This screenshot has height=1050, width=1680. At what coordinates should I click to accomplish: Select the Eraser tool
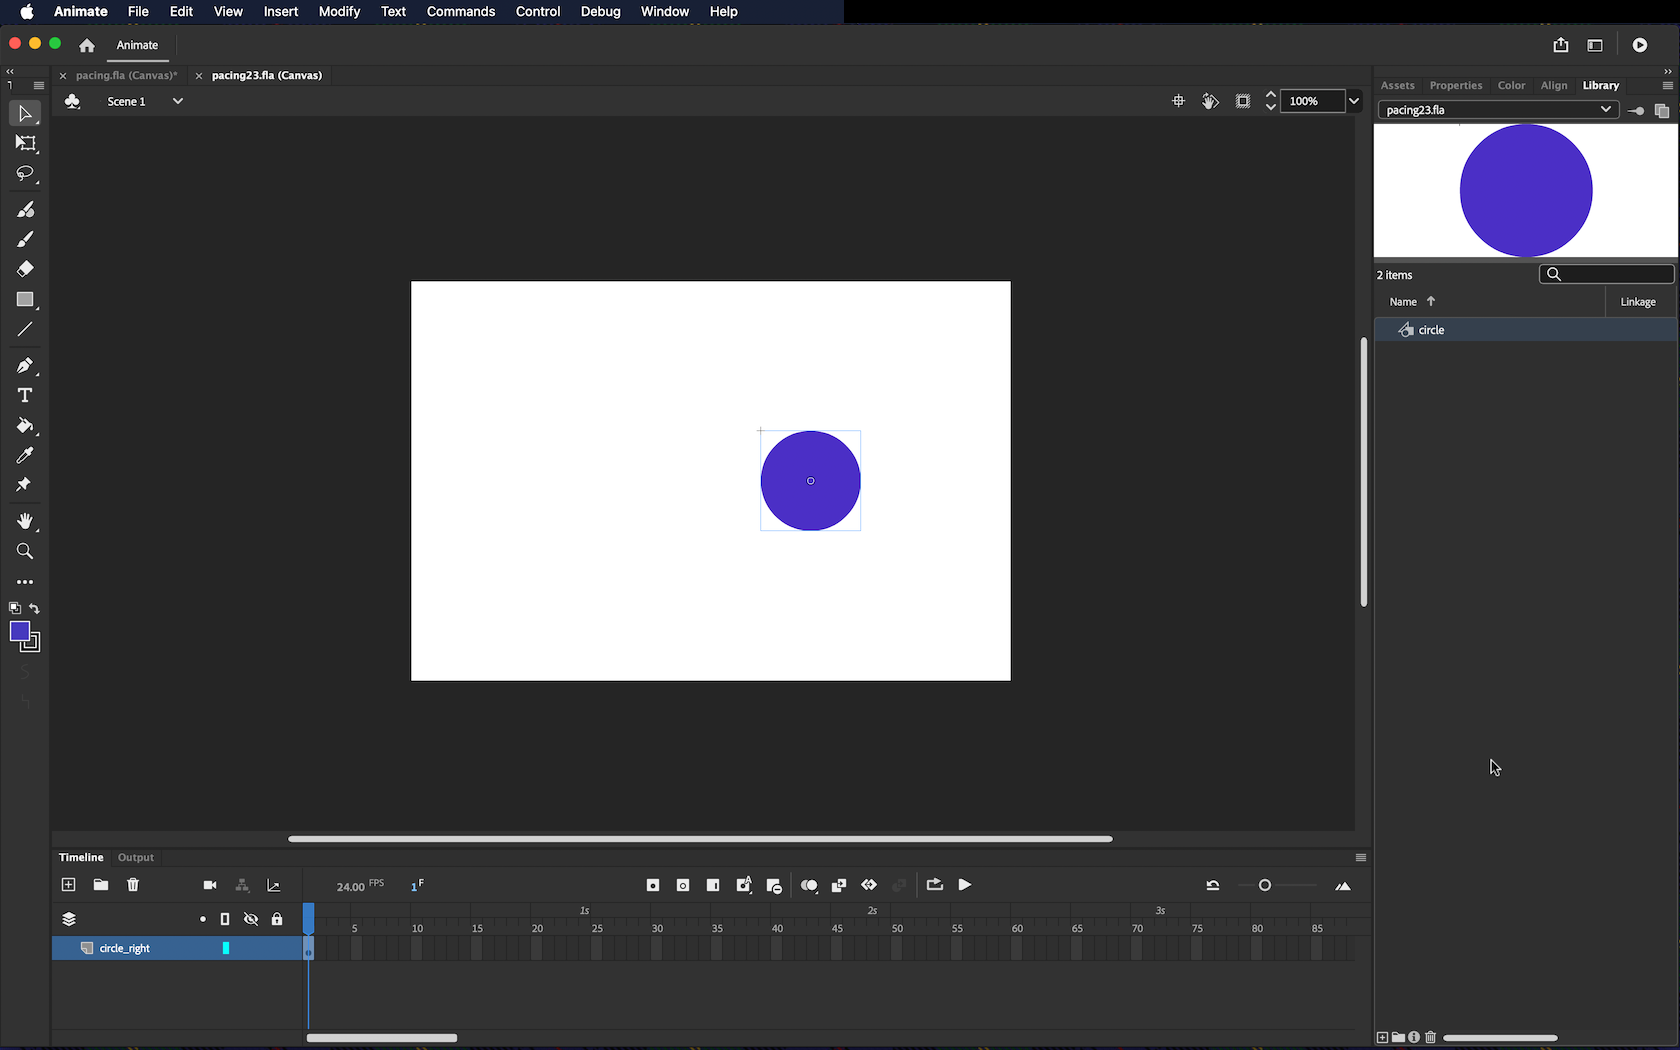(x=25, y=269)
